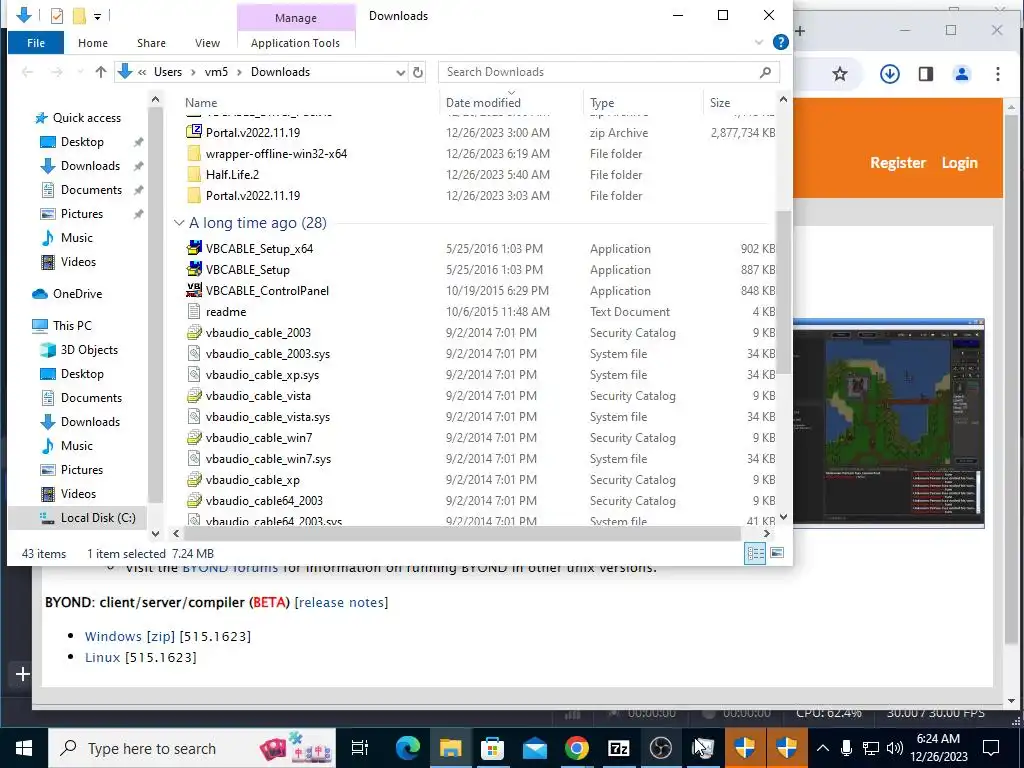Viewport: 1024px width, 768px height.
Task: Click the Register link on the BYOND page
Action: click(x=898, y=163)
